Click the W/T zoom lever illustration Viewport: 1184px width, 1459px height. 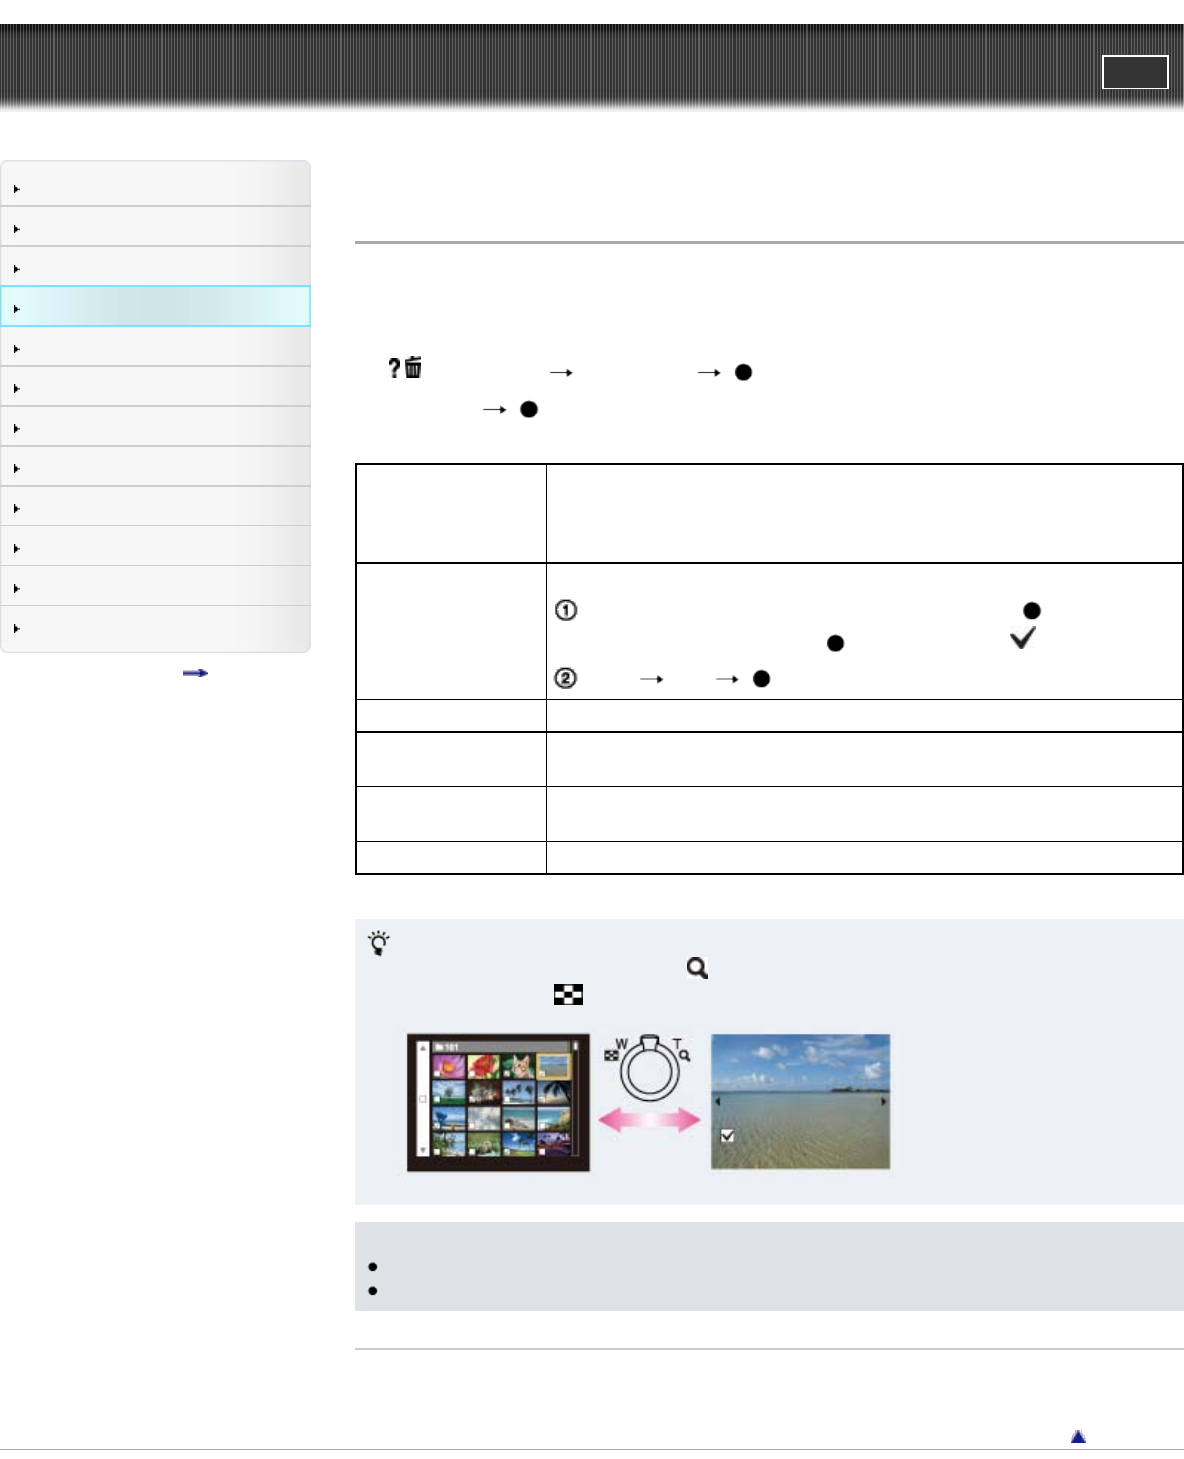pyautogui.click(x=649, y=1068)
